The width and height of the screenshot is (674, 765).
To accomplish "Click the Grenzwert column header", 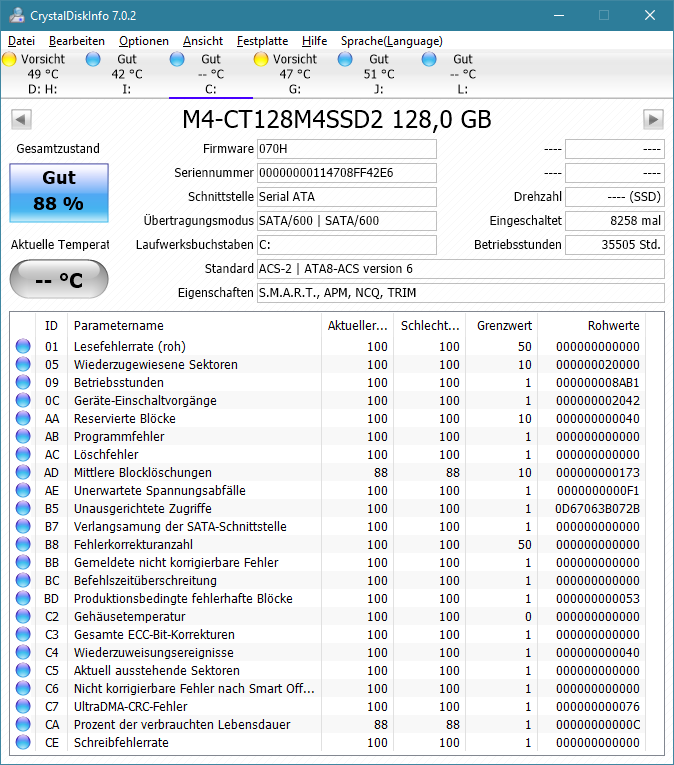I will click(501, 325).
